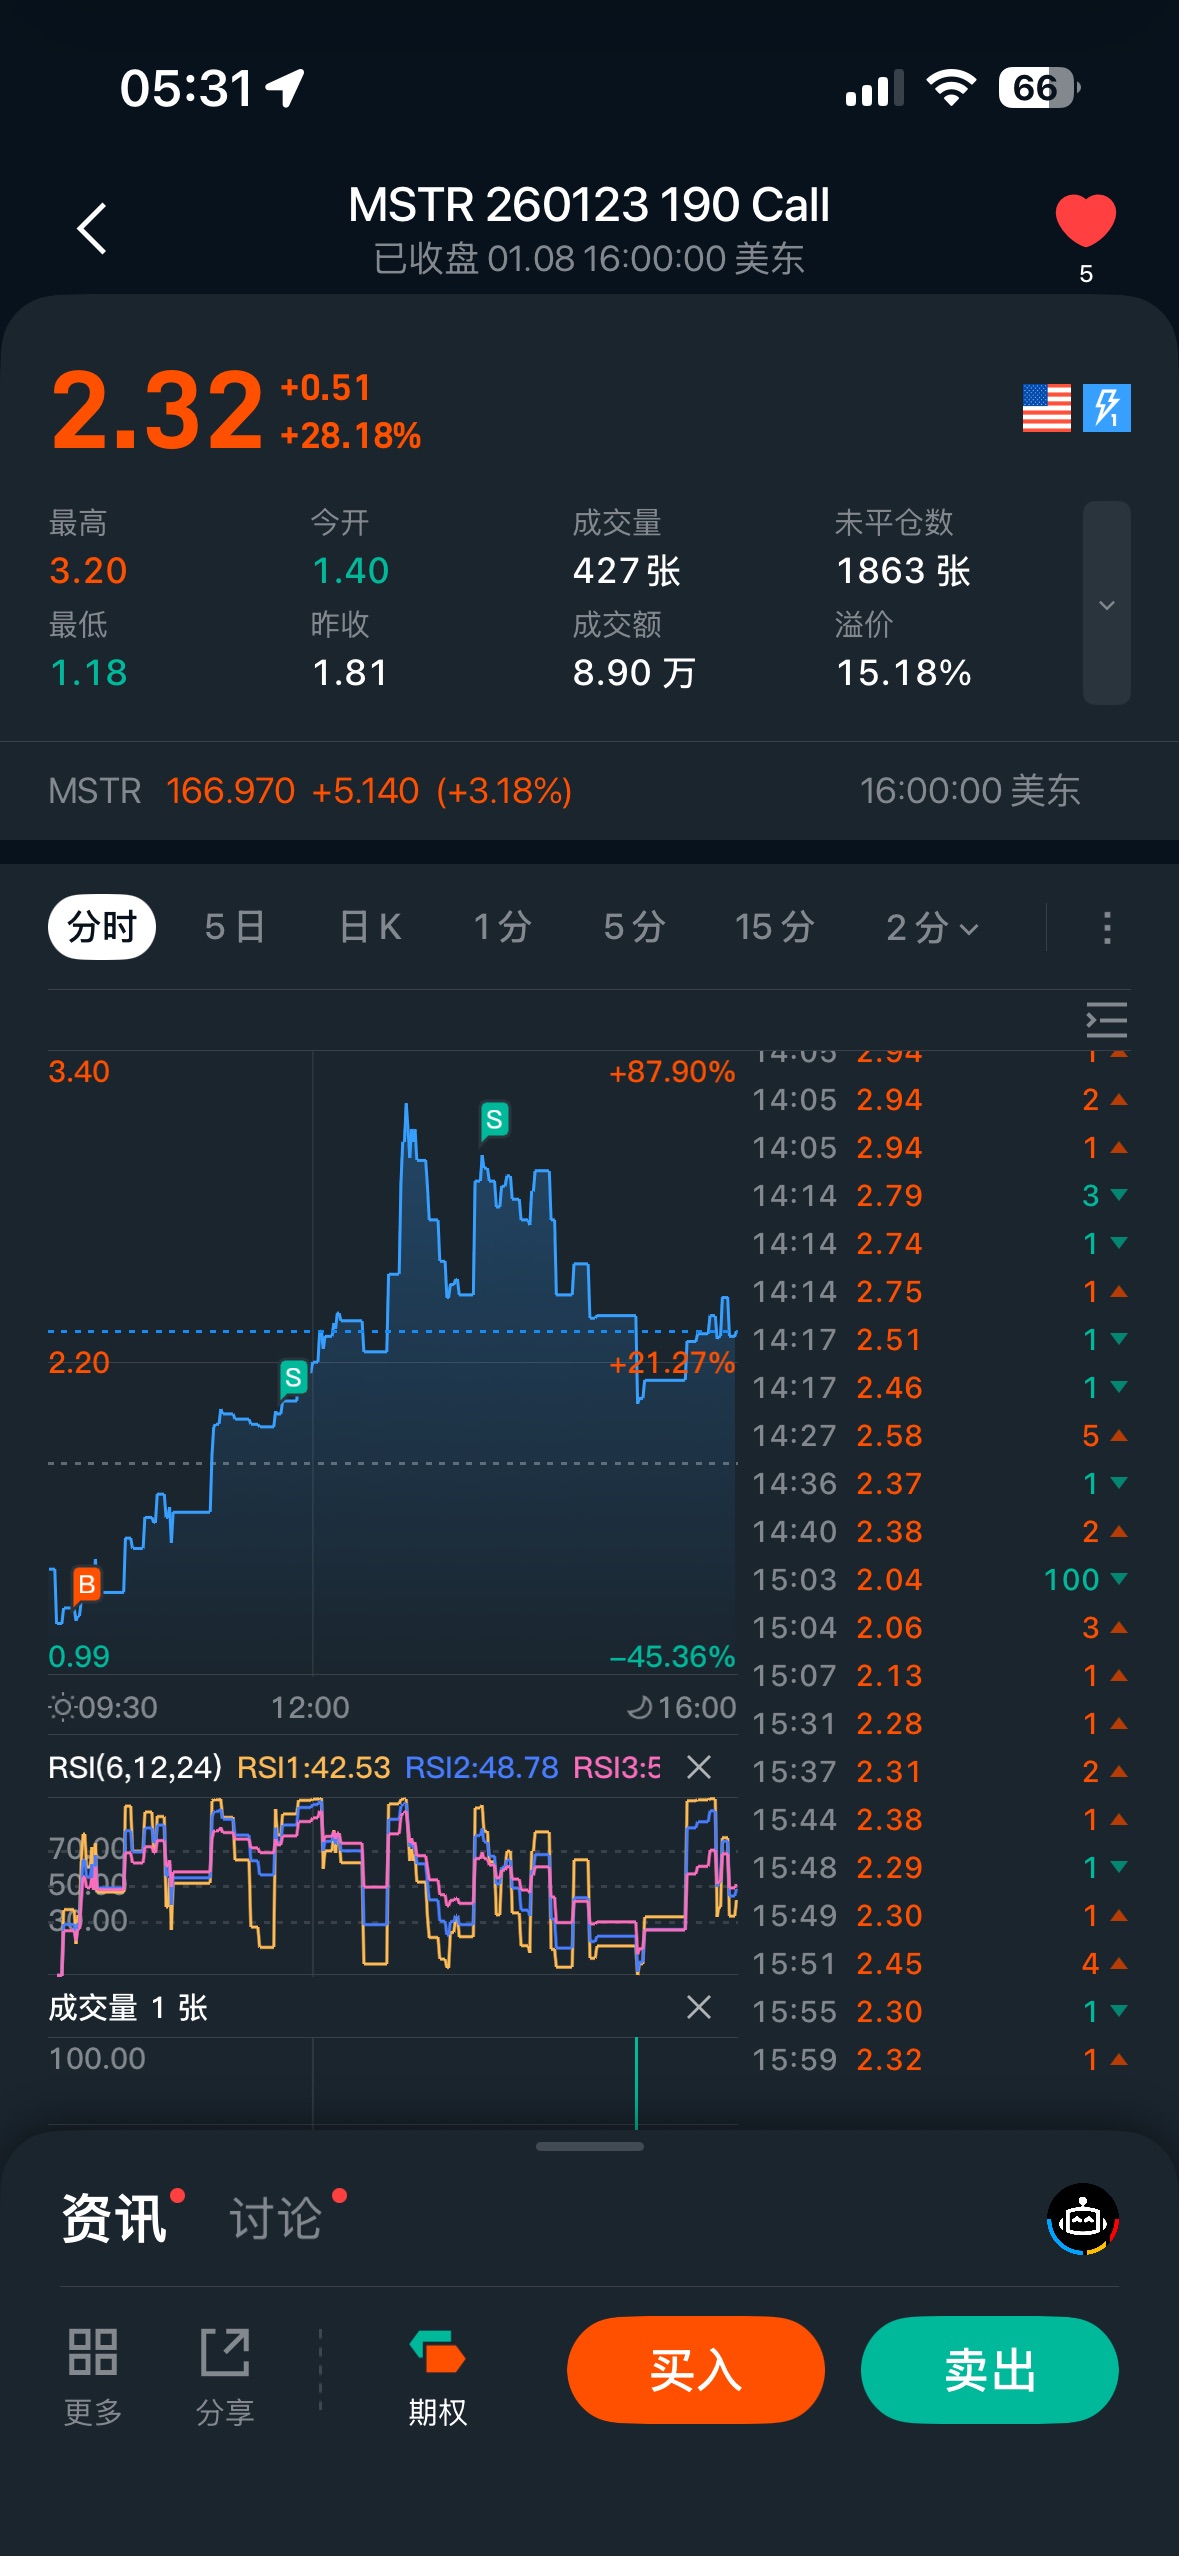Toggle the tick list panel icon

coord(1106,1020)
